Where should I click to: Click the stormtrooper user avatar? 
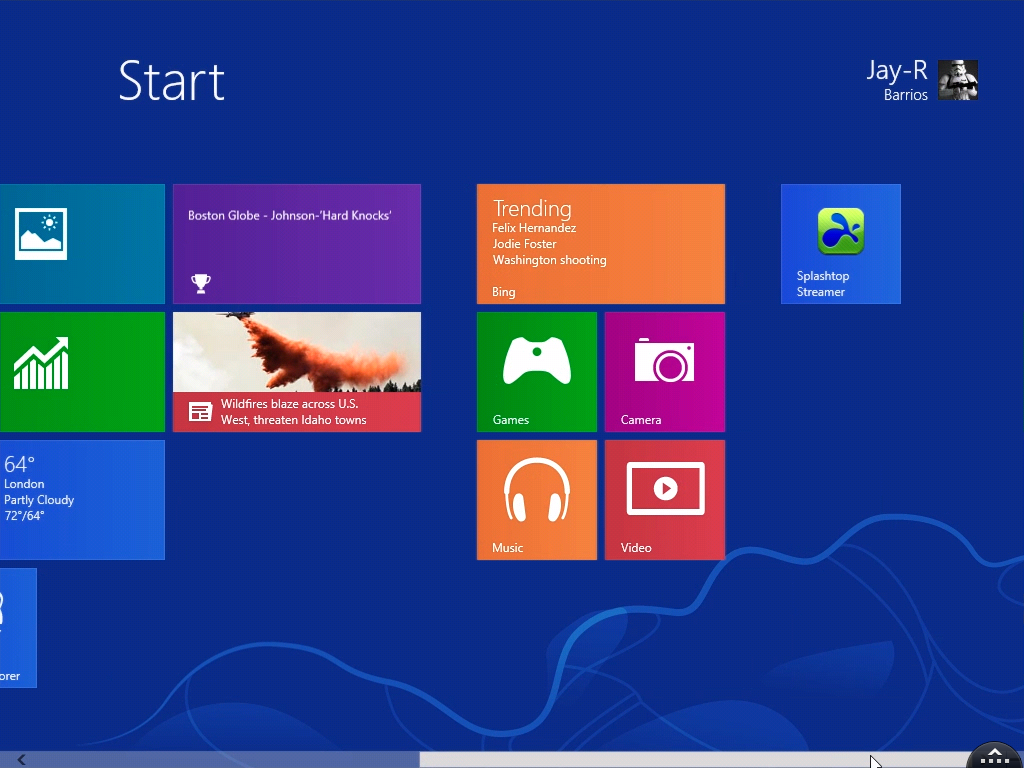(957, 80)
